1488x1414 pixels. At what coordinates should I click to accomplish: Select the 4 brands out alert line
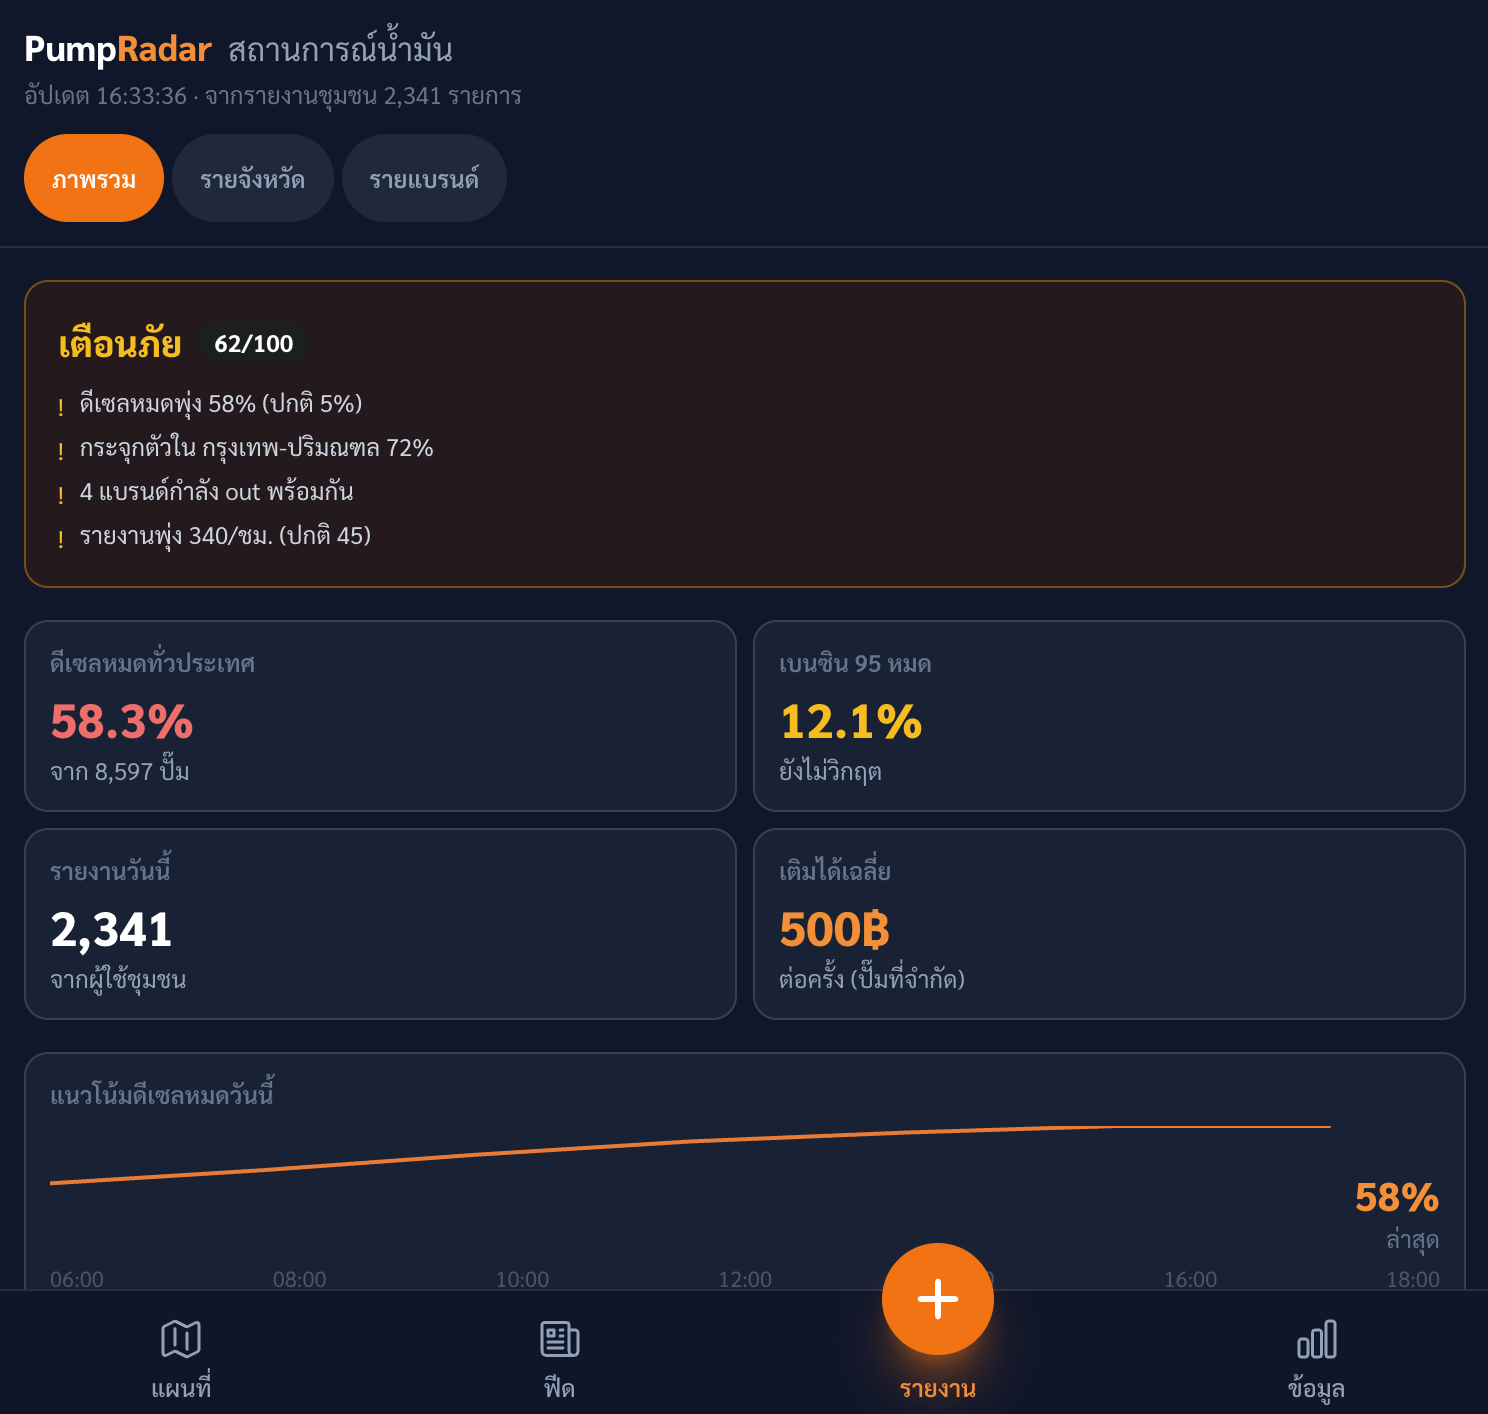pos(216,492)
